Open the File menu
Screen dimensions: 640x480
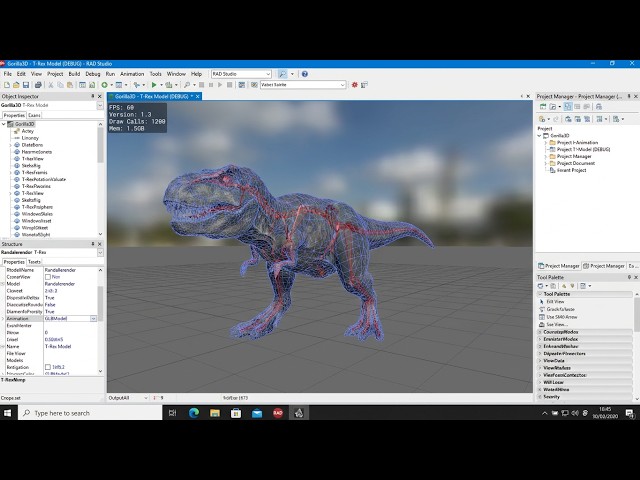[7, 74]
